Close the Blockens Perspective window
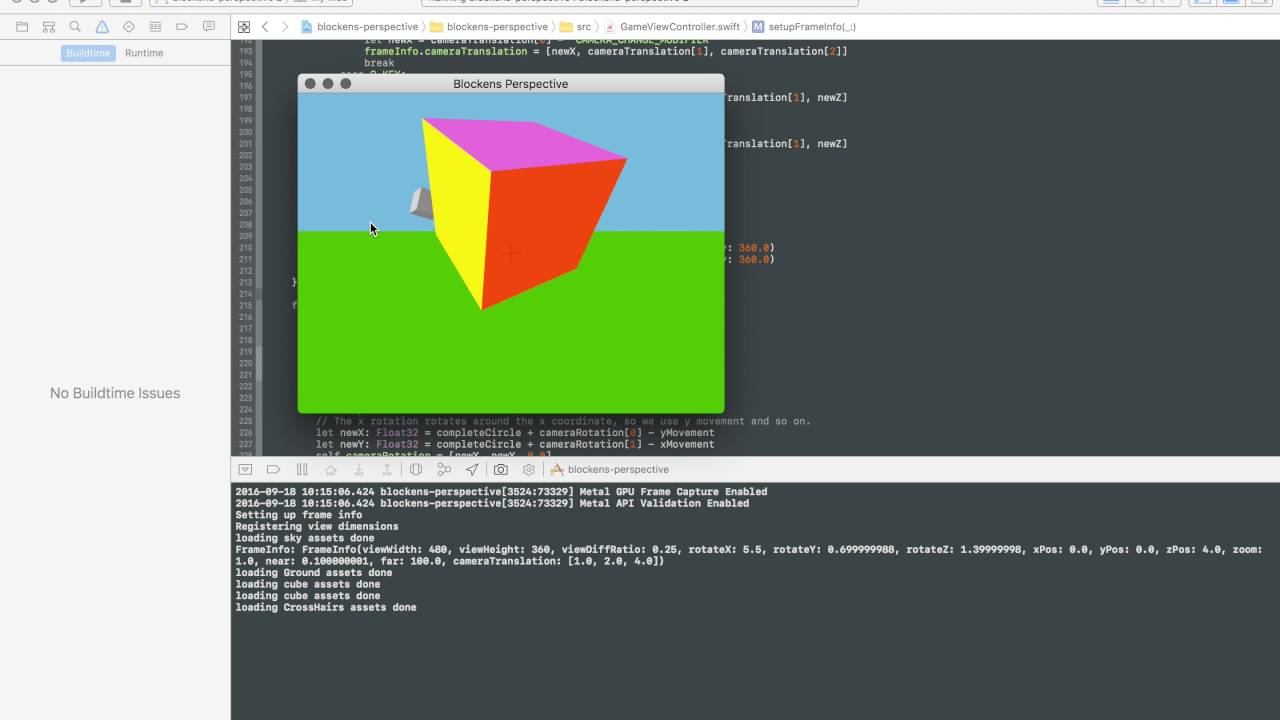 pyautogui.click(x=310, y=84)
